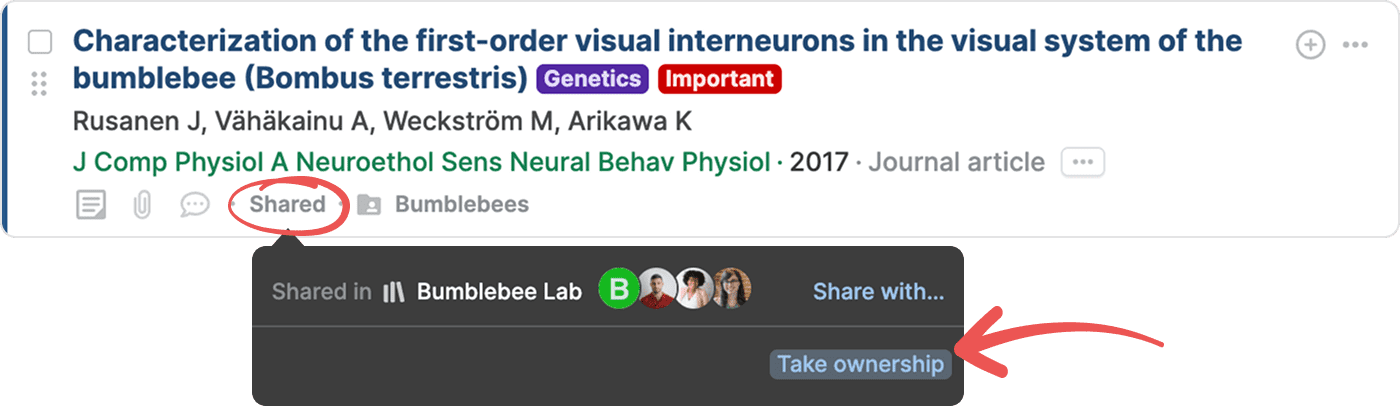Open the three-dot more options menu

point(1355,45)
